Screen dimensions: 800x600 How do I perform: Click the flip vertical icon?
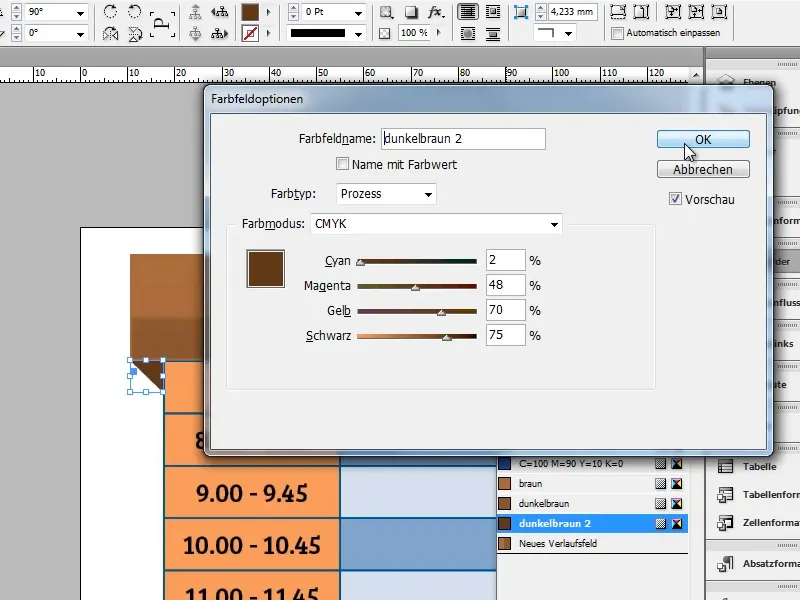pos(135,34)
